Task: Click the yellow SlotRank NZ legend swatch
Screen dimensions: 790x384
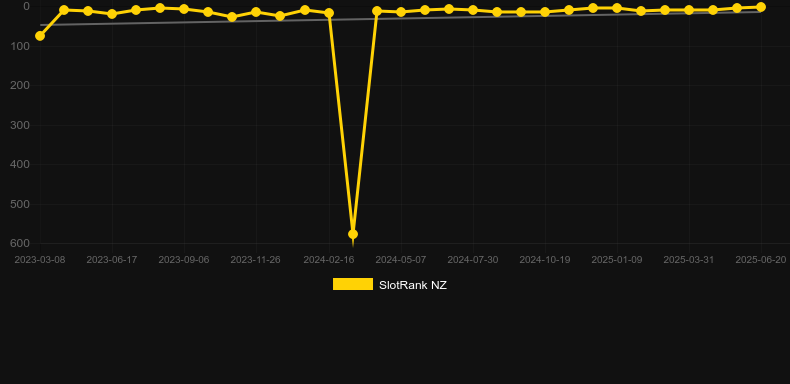Action: [x=353, y=284]
